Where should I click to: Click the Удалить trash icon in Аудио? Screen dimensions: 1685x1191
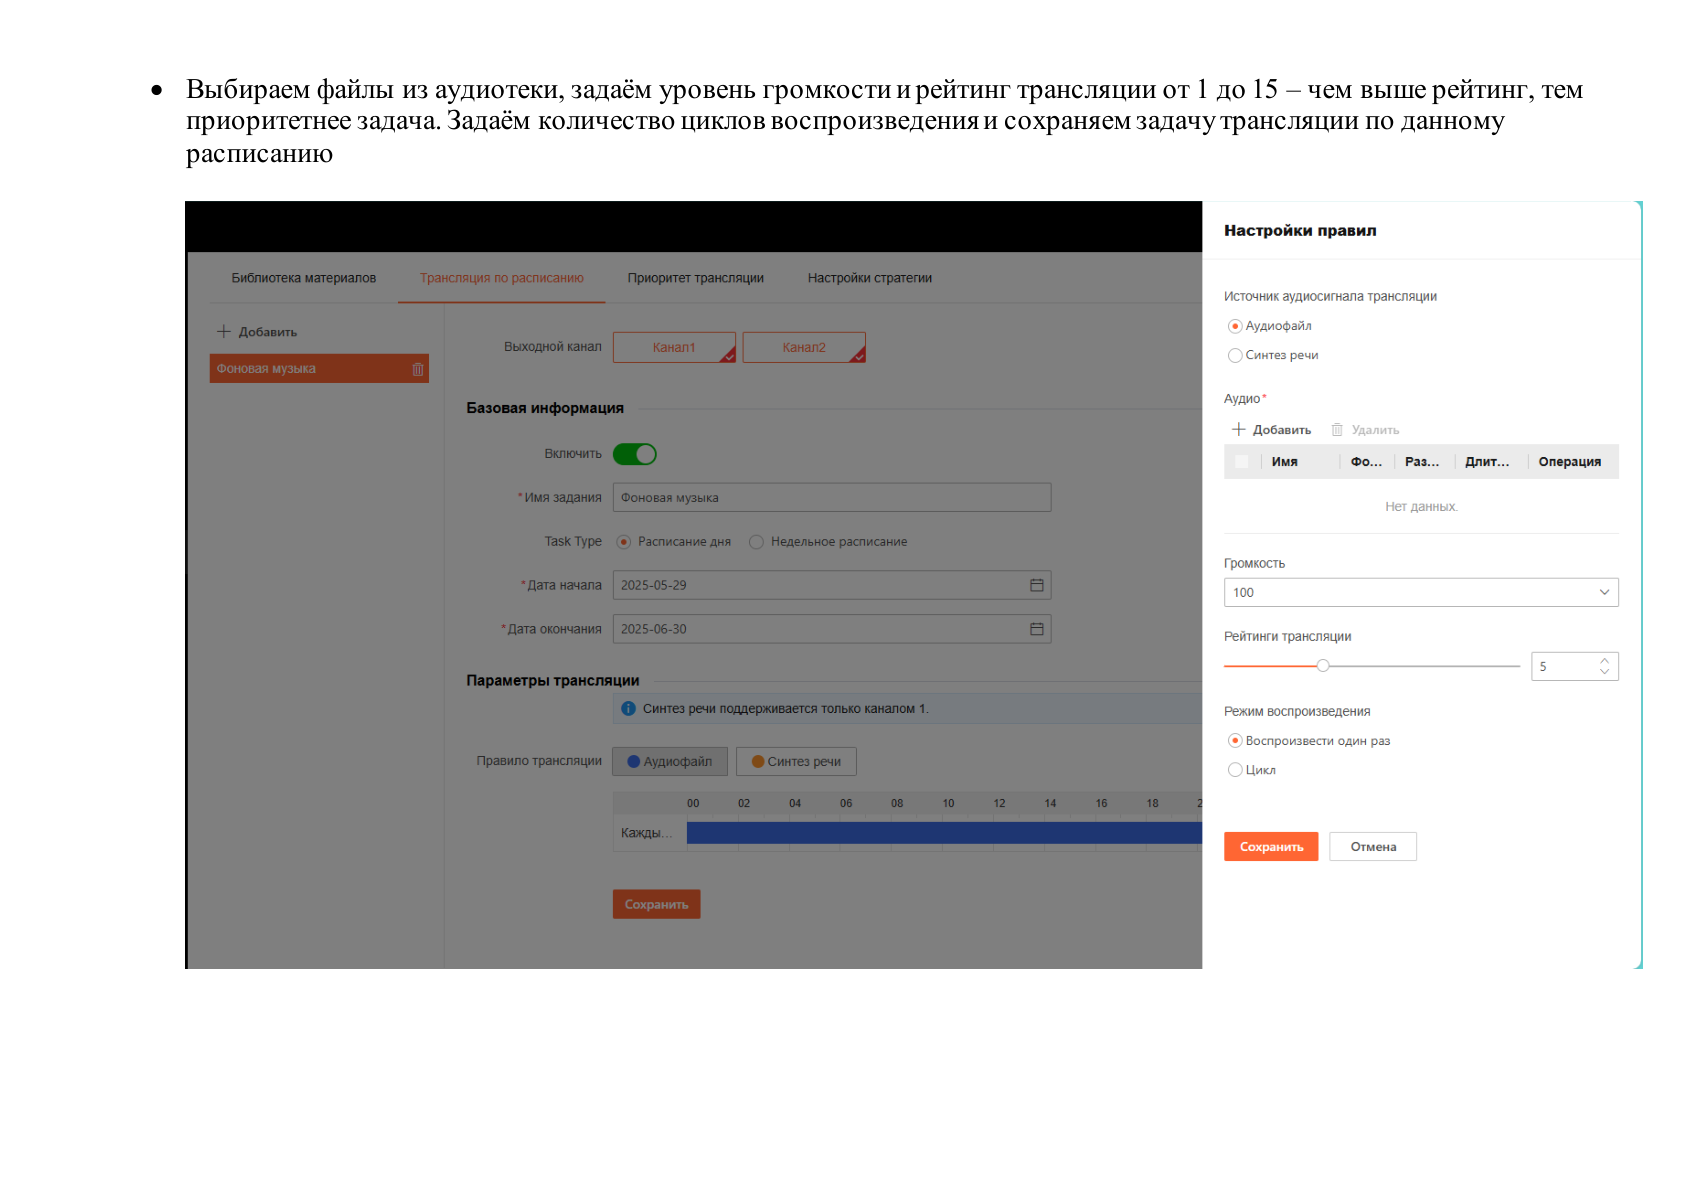tap(1337, 430)
